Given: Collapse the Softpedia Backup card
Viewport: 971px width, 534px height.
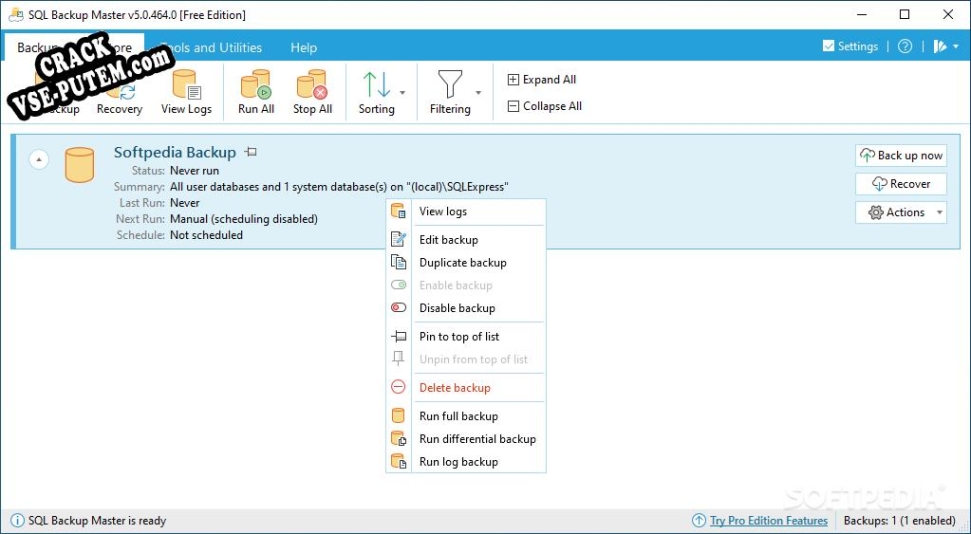Looking at the screenshot, I should pyautogui.click(x=38, y=159).
